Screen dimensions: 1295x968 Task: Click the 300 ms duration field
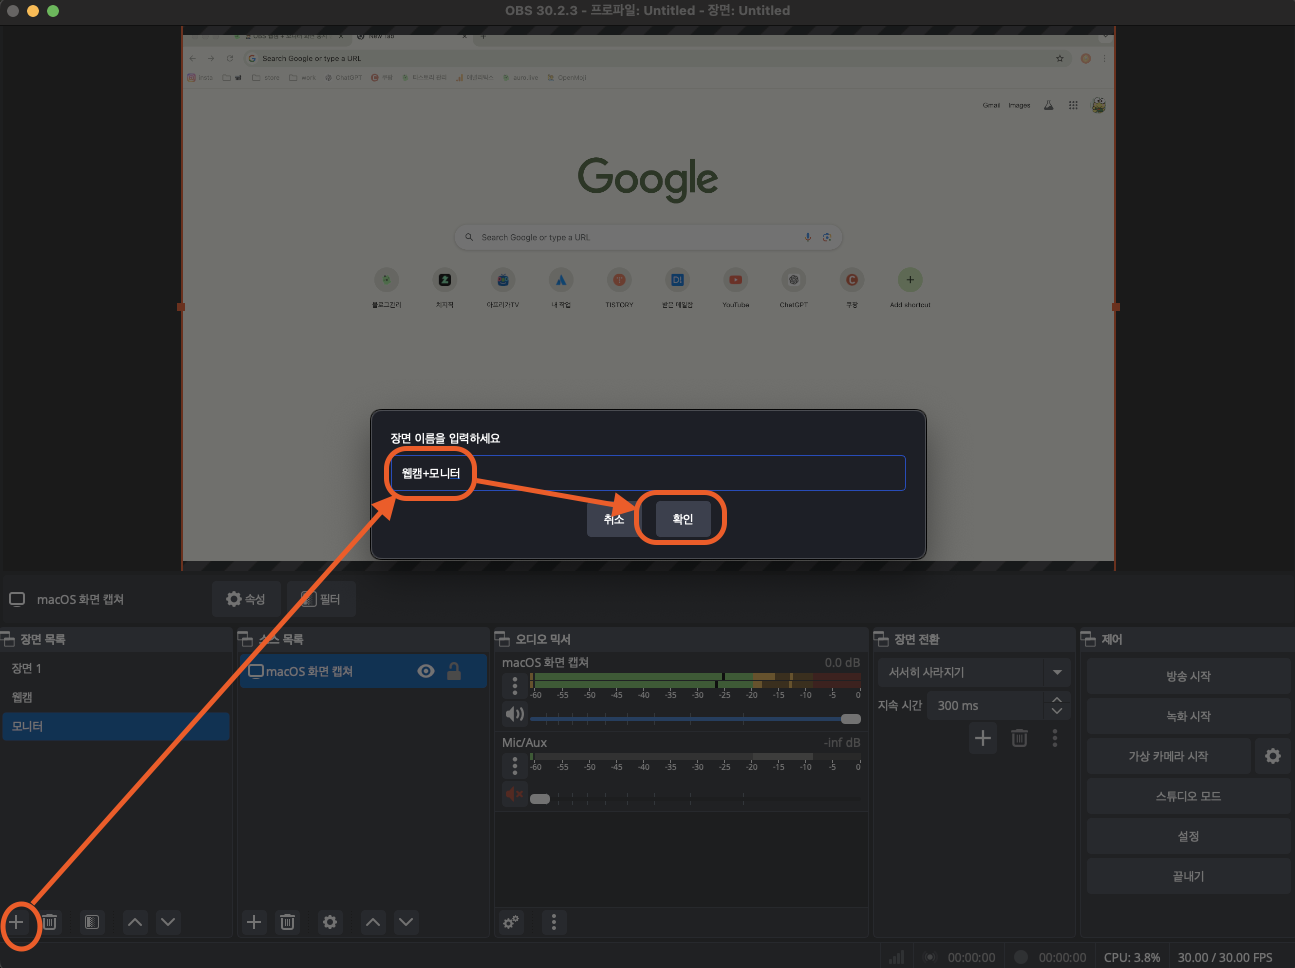coord(986,705)
